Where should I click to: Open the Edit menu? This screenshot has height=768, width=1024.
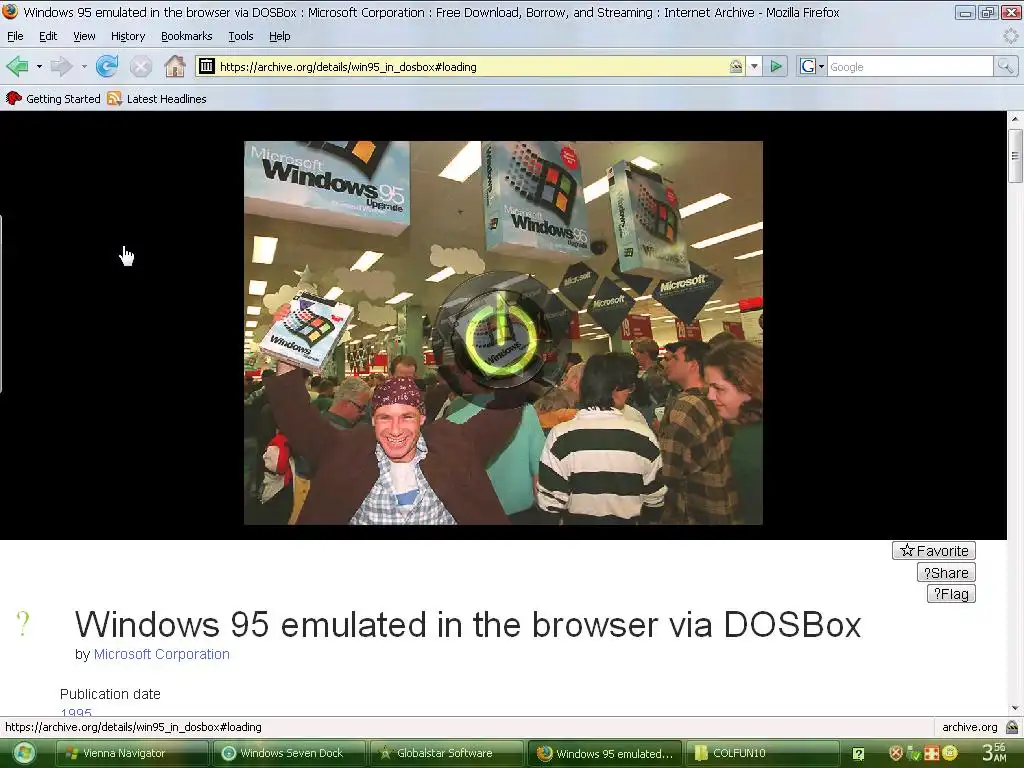click(x=48, y=36)
